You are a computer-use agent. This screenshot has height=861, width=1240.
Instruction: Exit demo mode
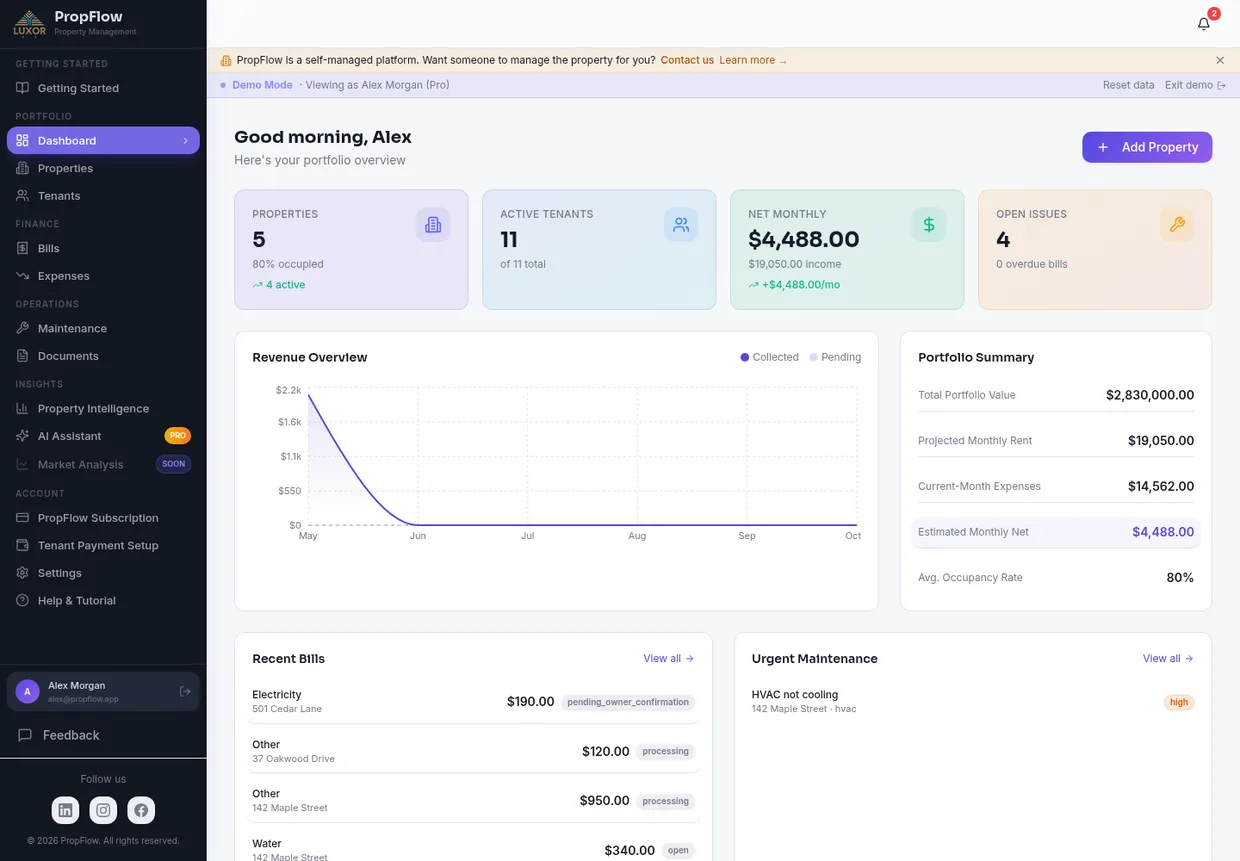1195,85
